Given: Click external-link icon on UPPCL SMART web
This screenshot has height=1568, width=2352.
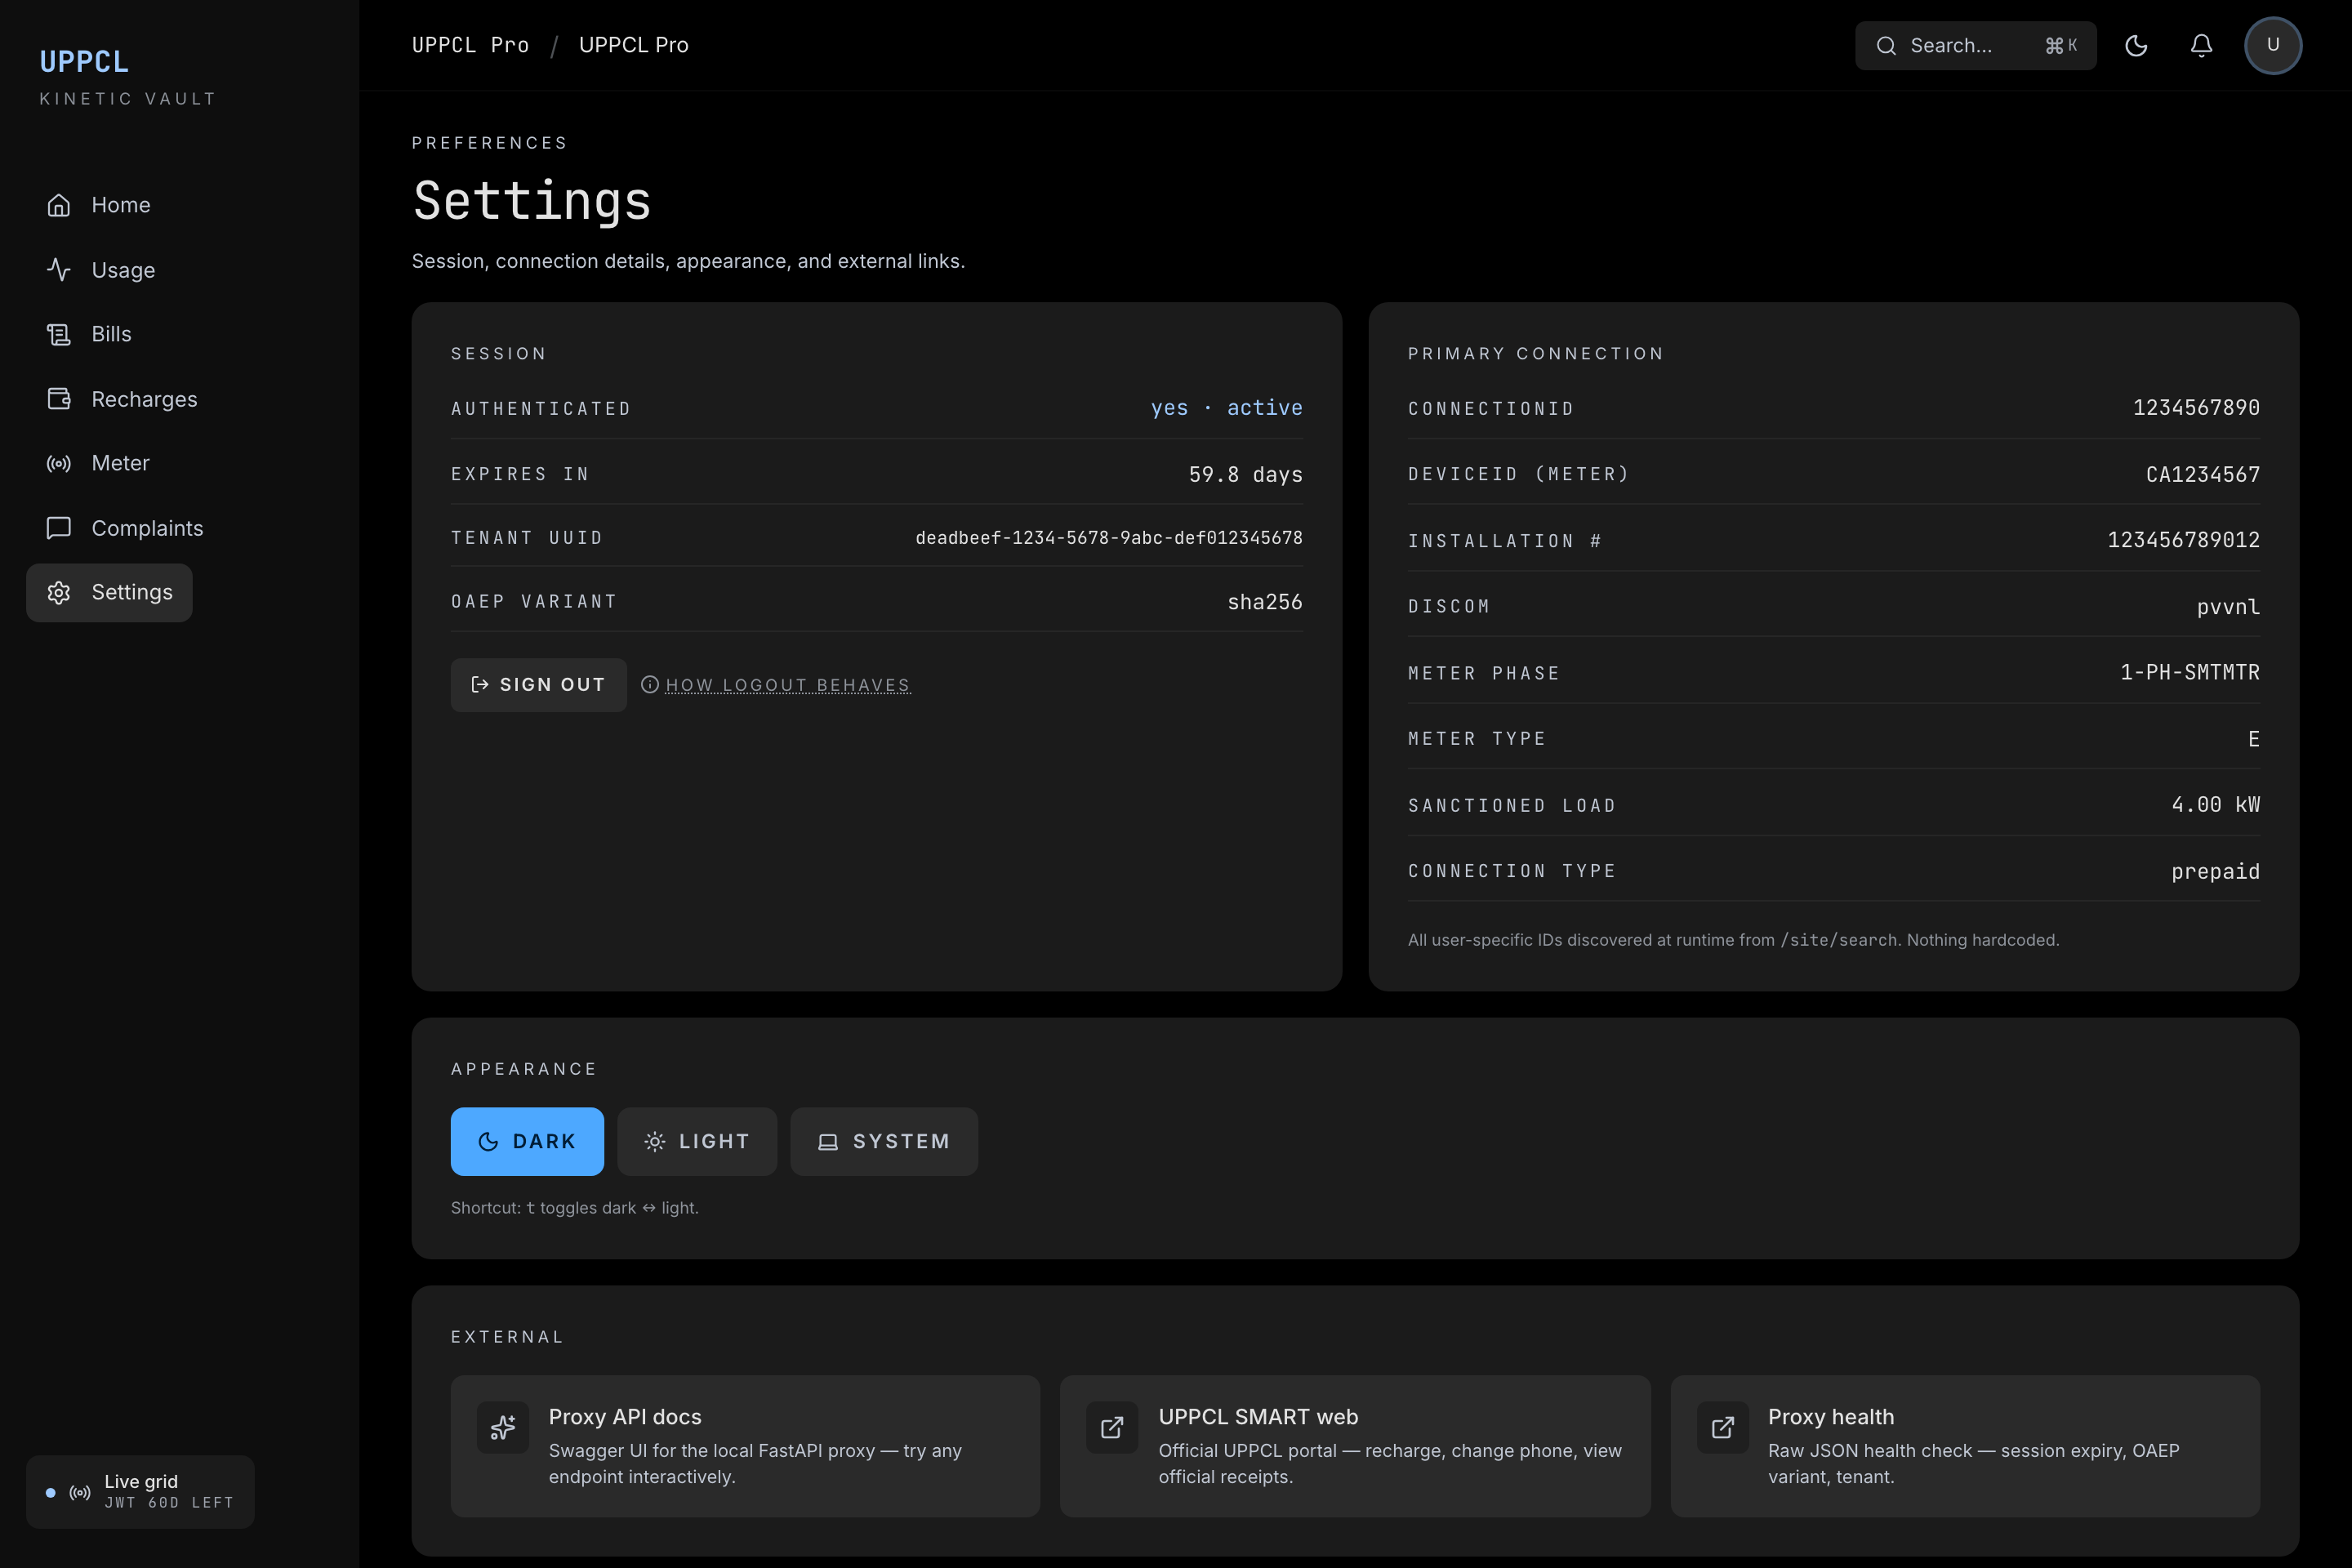Looking at the screenshot, I should click(x=1112, y=1427).
